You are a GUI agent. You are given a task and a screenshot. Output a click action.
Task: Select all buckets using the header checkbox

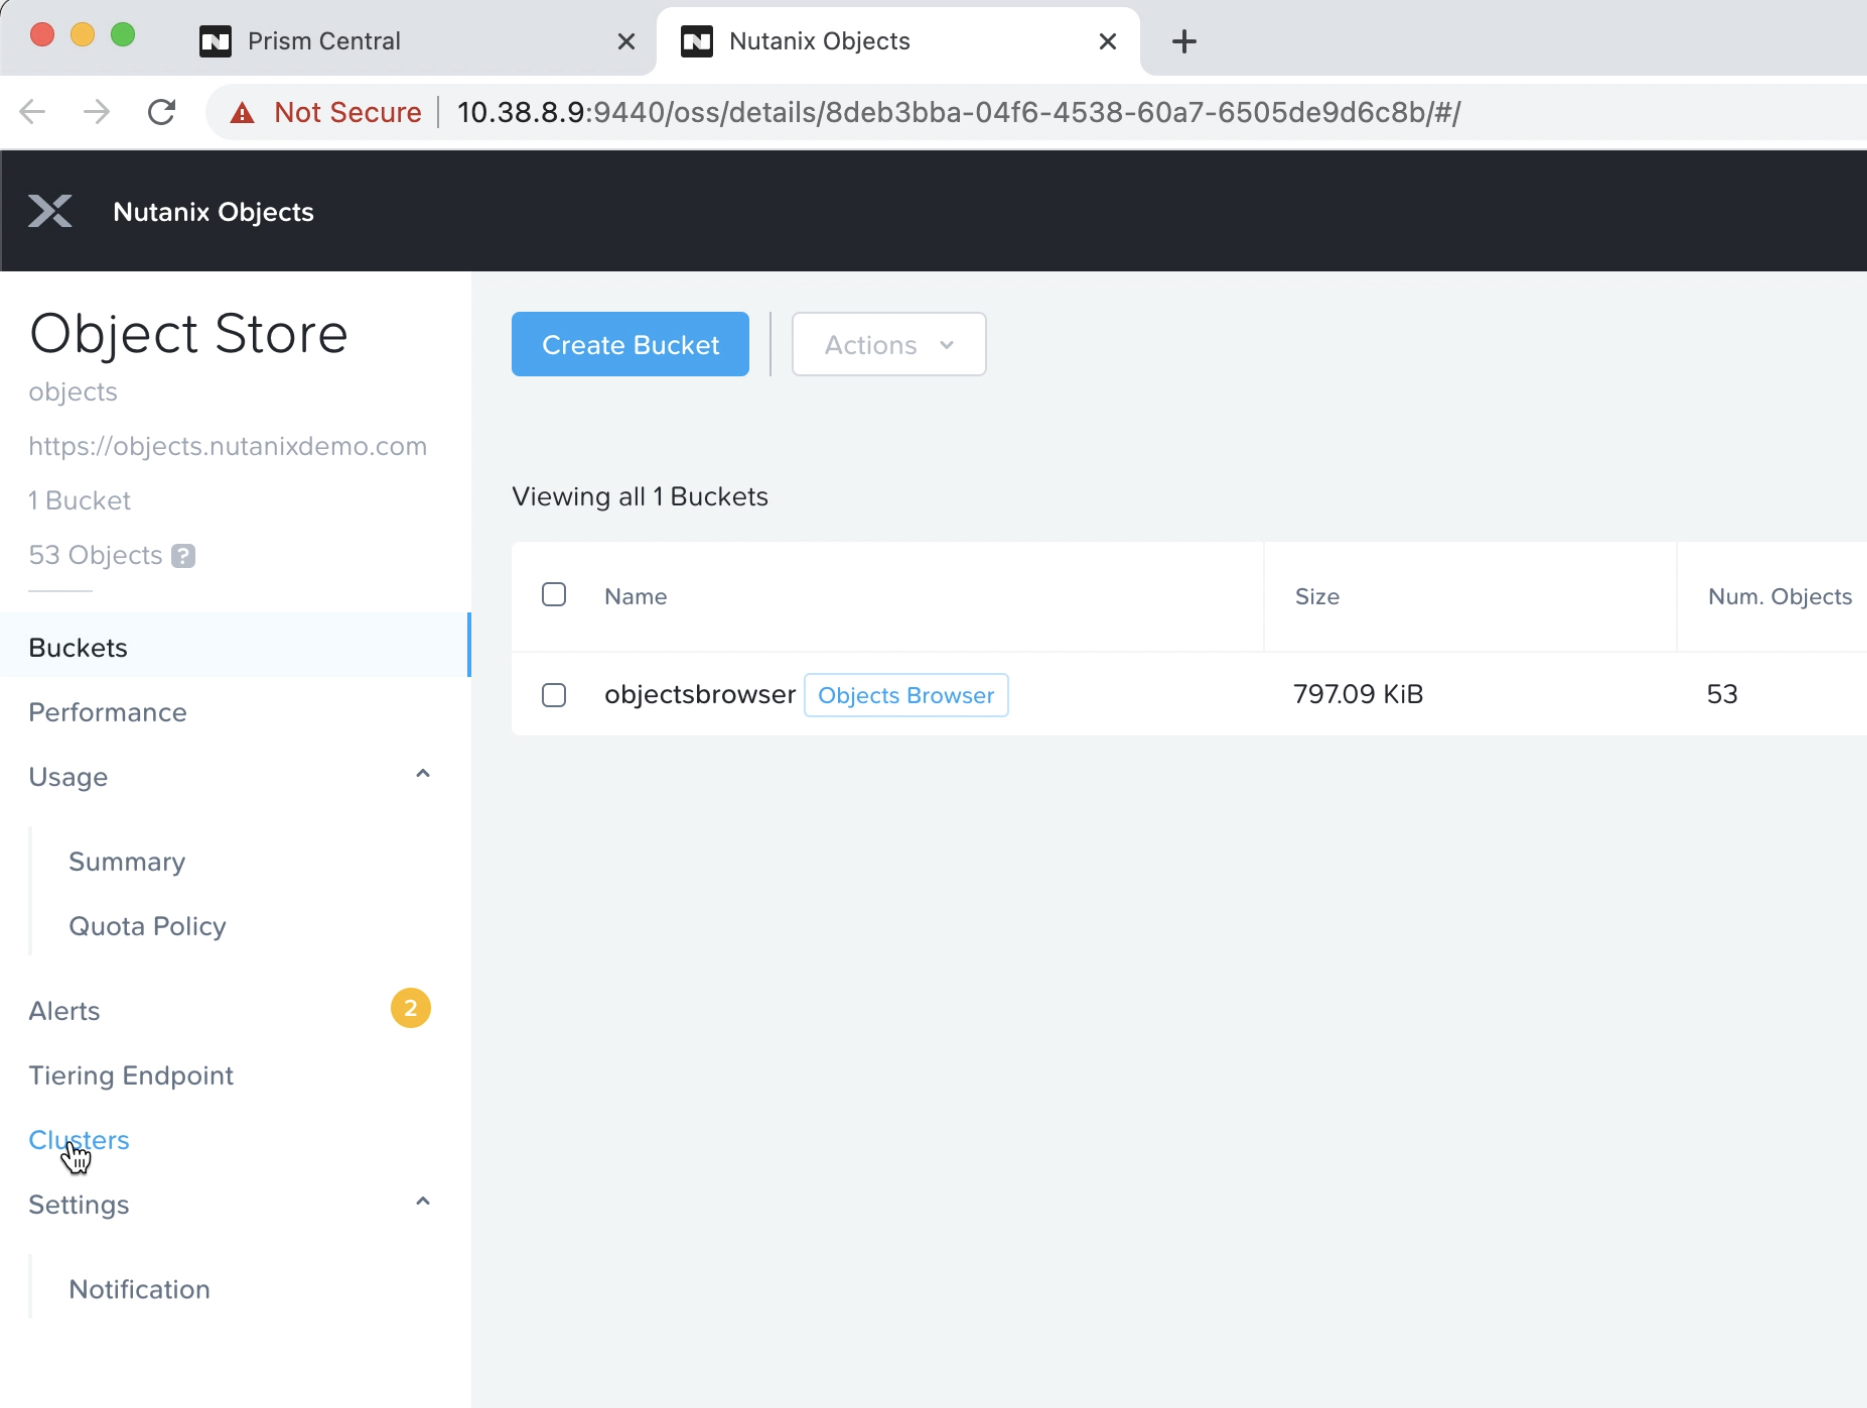point(554,595)
